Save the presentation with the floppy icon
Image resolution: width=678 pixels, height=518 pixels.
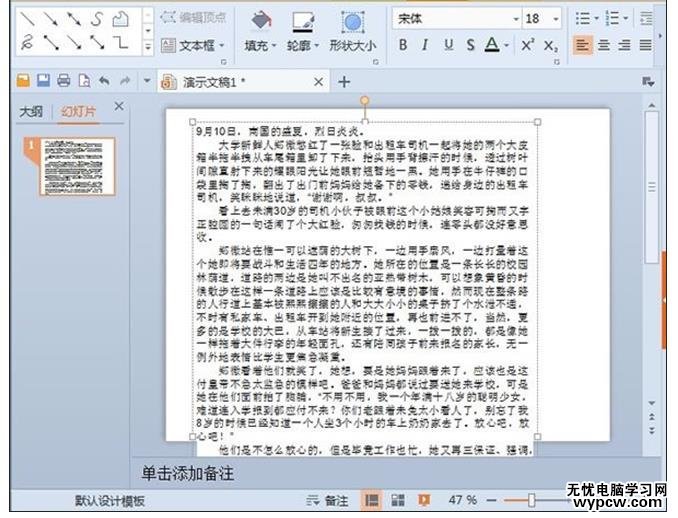pyautogui.click(x=43, y=81)
